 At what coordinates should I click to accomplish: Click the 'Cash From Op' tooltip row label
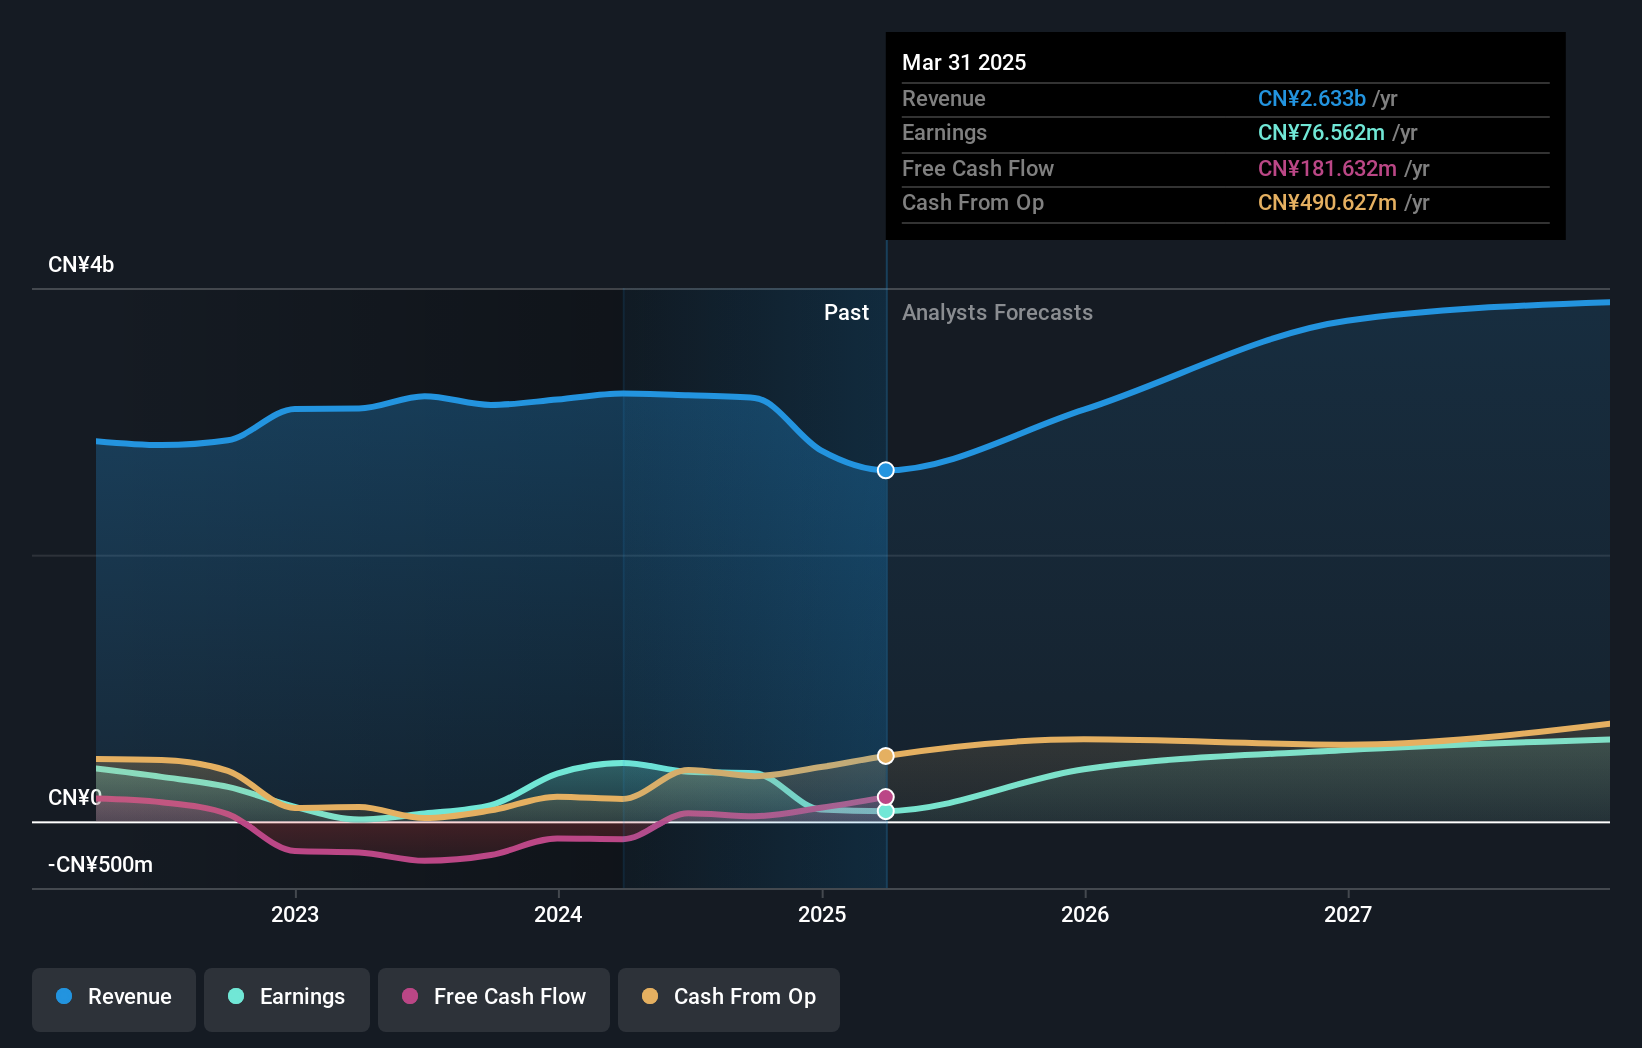pyautogui.click(x=972, y=203)
